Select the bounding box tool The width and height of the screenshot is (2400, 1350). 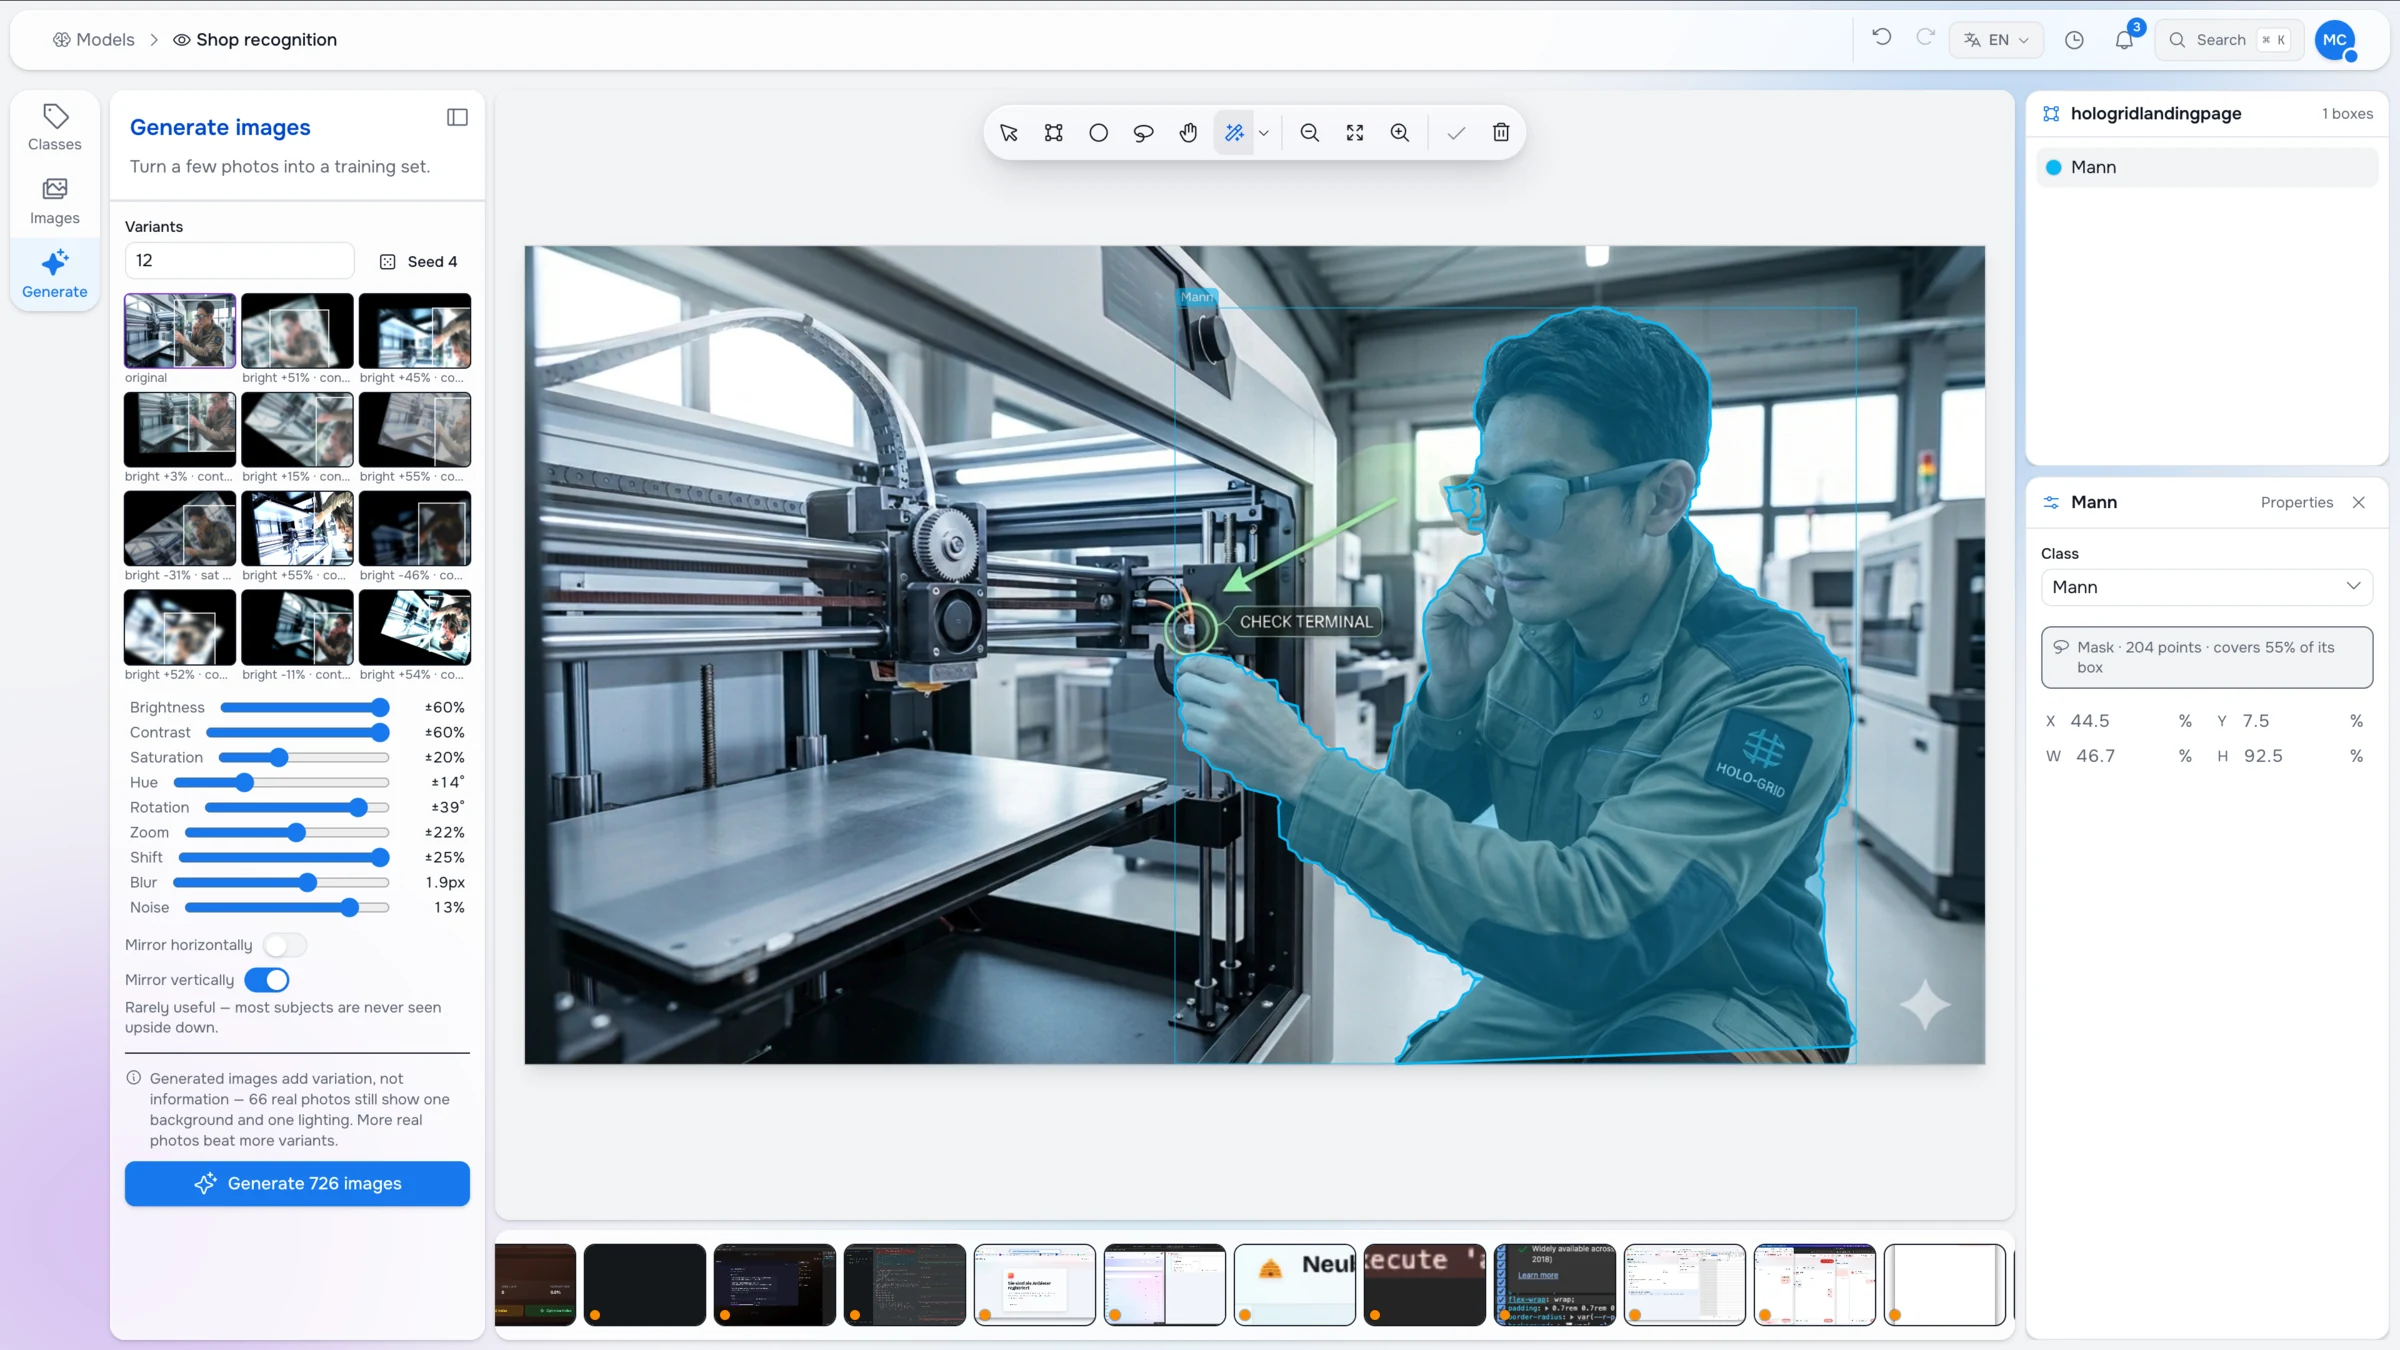tap(1053, 133)
